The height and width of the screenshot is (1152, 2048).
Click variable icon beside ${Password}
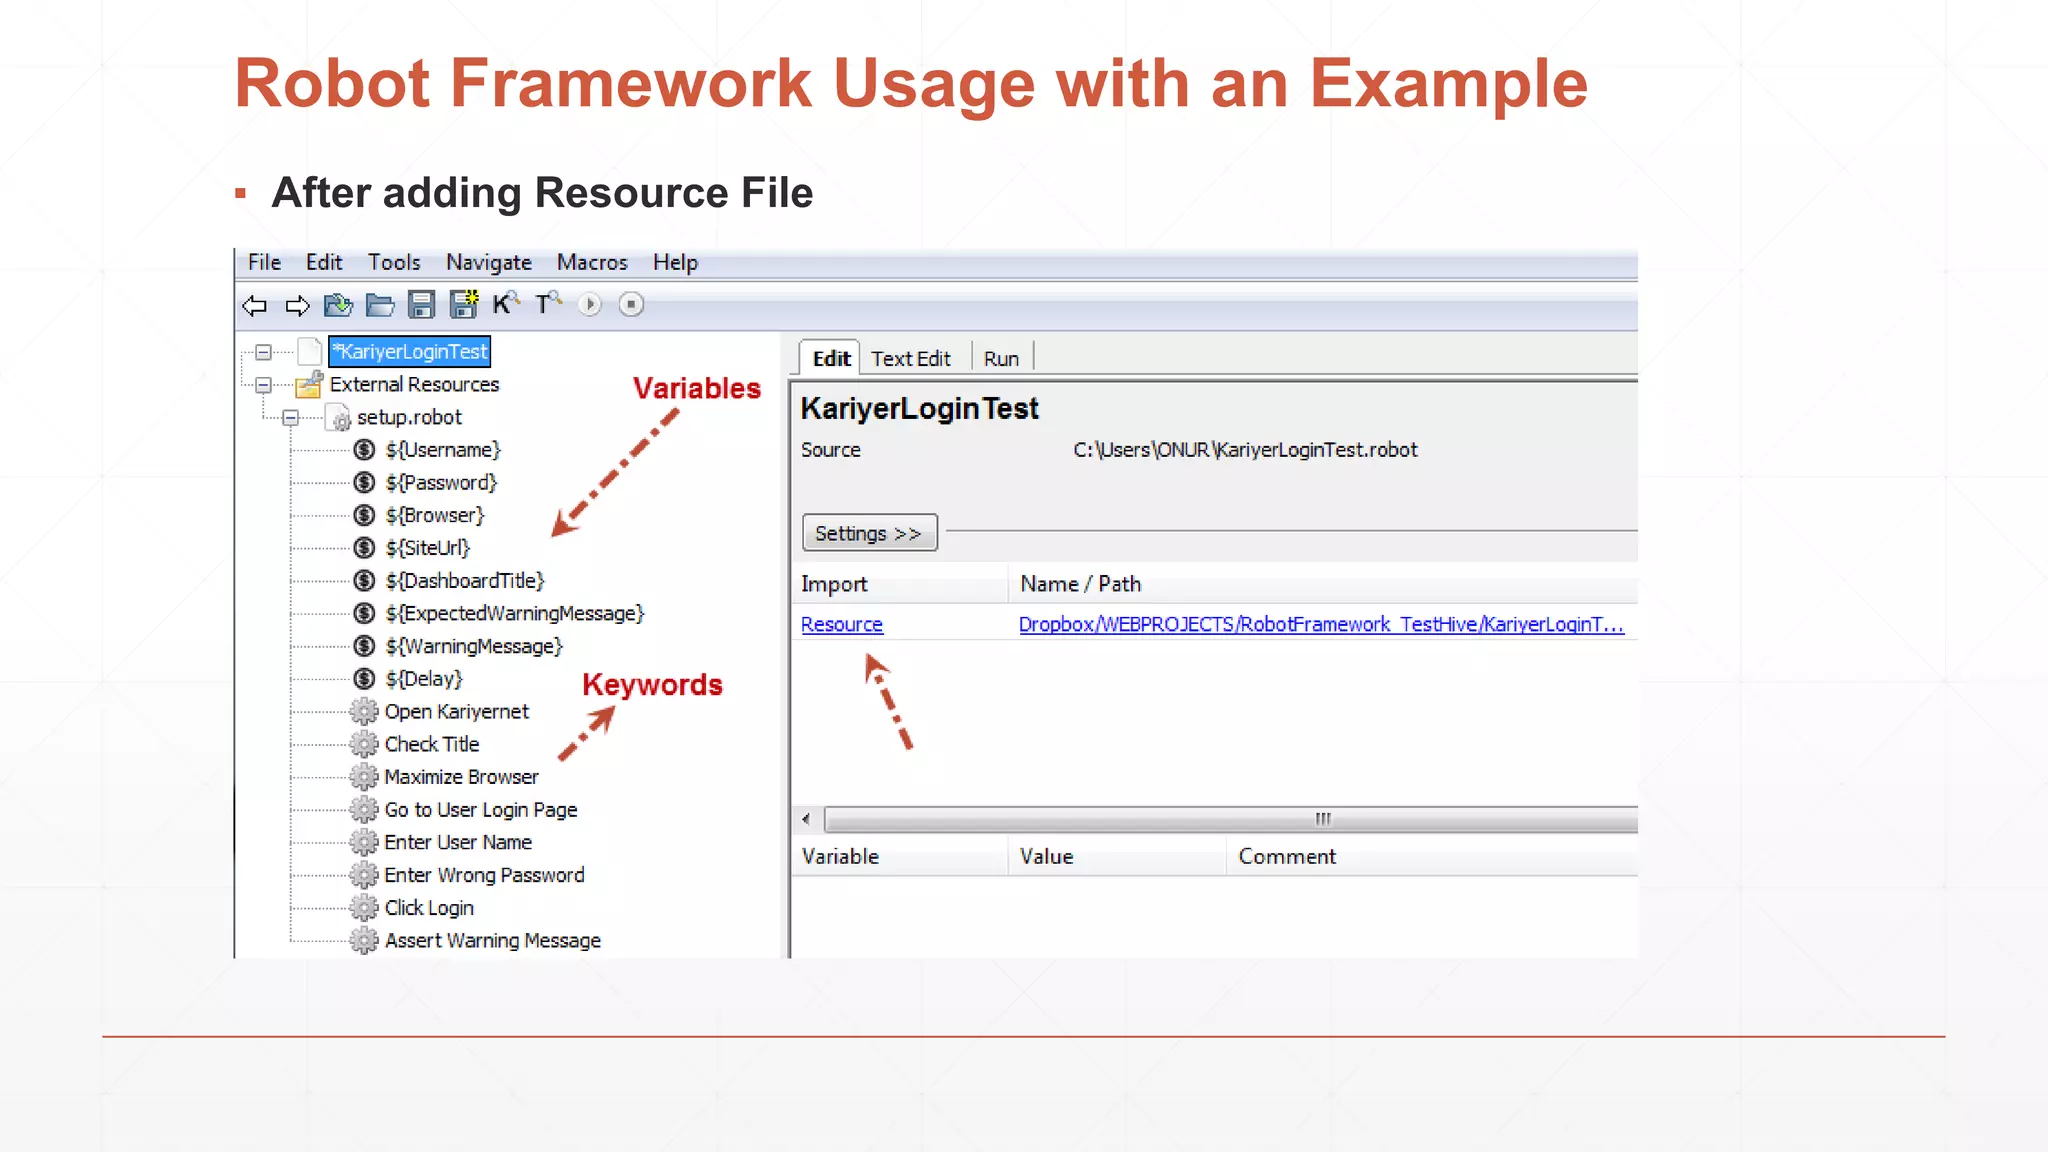[x=365, y=483]
